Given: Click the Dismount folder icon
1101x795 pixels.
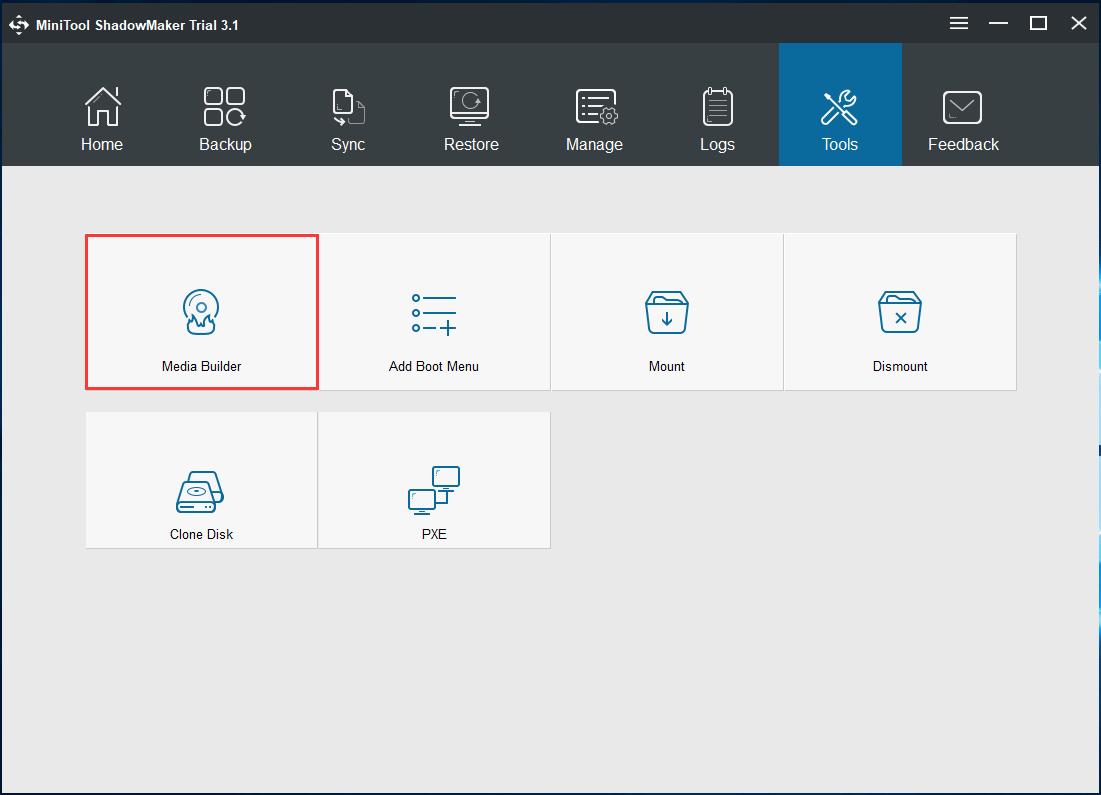Looking at the screenshot, I should click(899, 312).
